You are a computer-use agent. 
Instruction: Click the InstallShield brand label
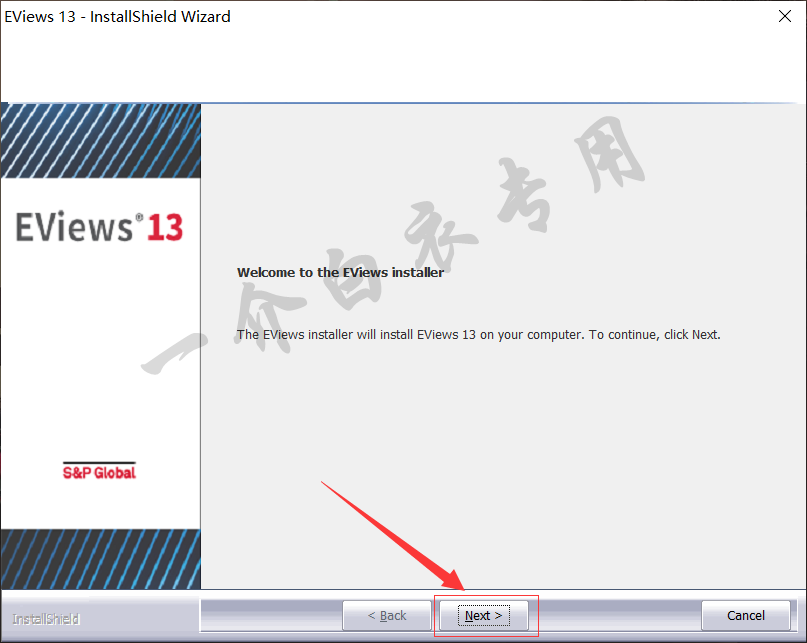(x=46, y=618)
